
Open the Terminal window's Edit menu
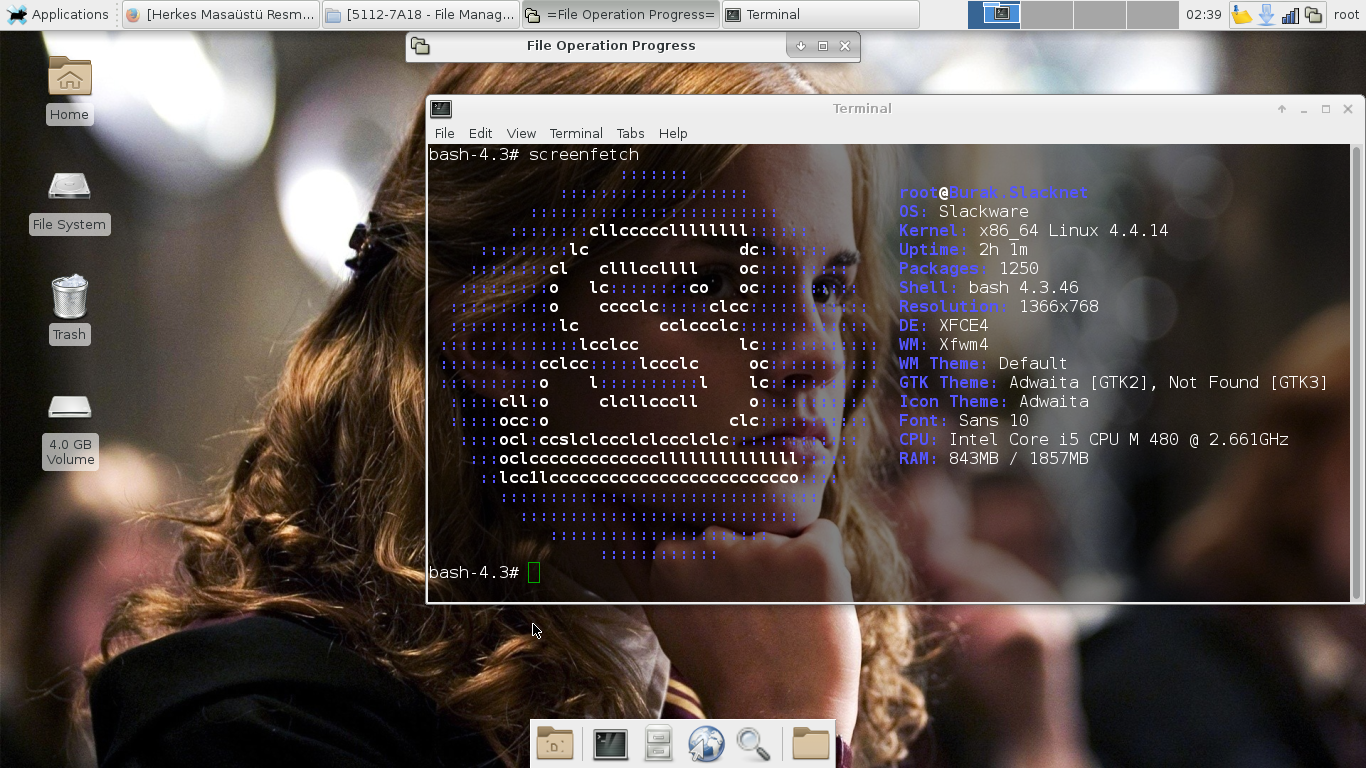[x=480, y=133]
